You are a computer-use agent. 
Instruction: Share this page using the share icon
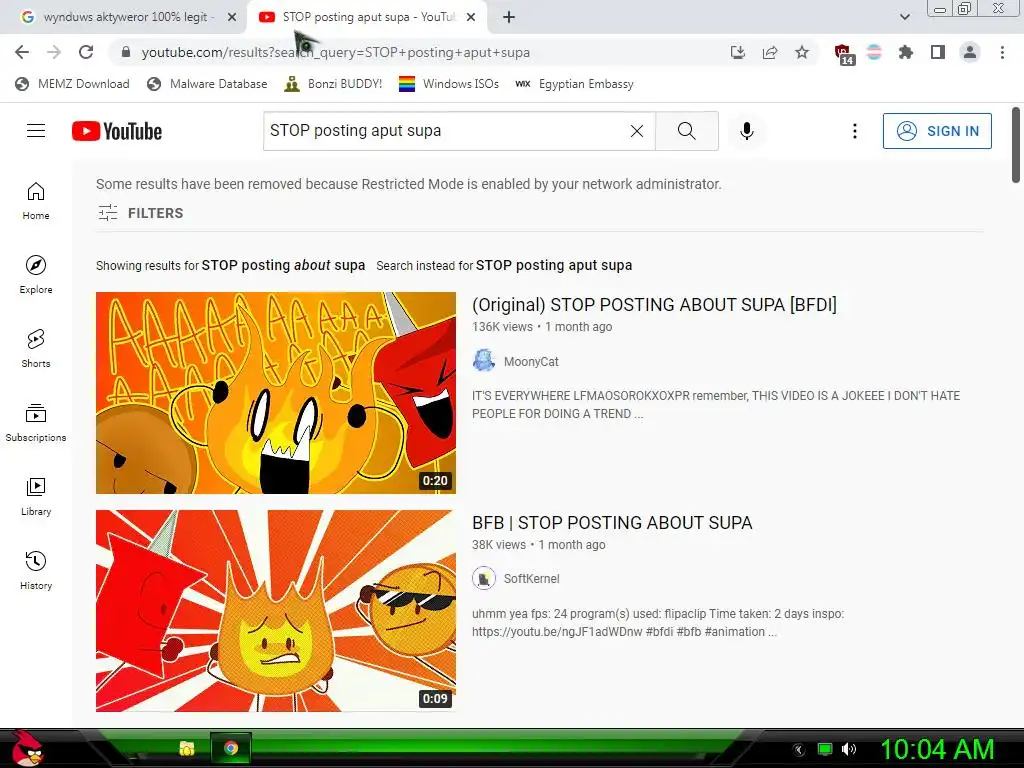pyautogui.click(x=770, y=52)
